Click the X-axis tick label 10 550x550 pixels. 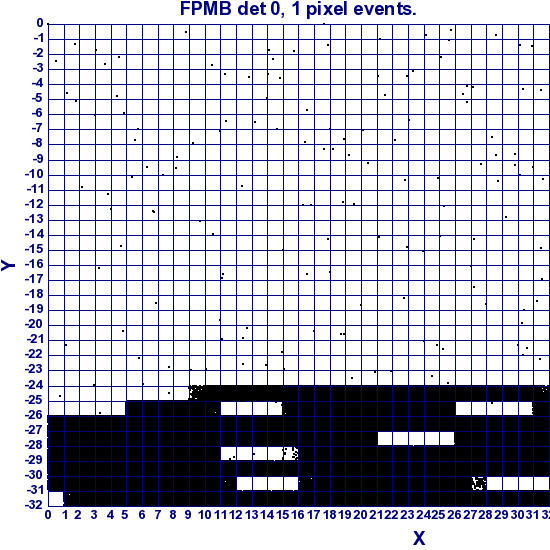click(205, 515)
